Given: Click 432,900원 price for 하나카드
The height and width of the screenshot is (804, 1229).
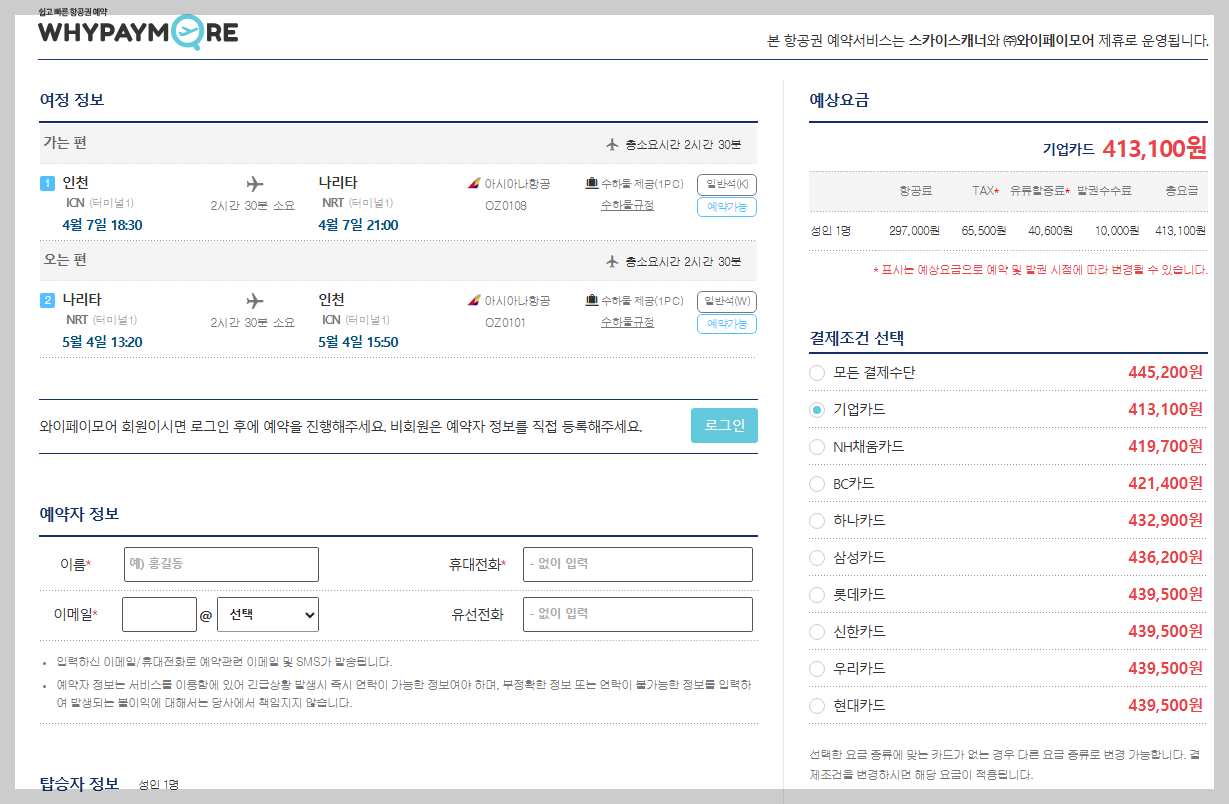Looking at the screenshot, I should click(x=1165, y=521).
